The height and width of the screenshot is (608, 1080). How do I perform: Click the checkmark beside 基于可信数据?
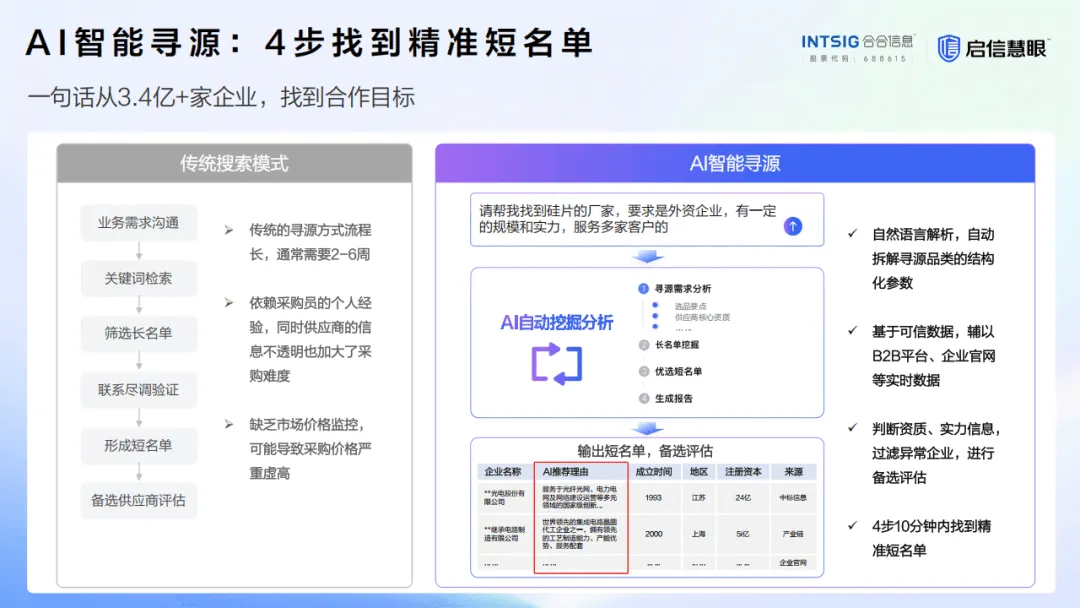click(x=853, y=331)
